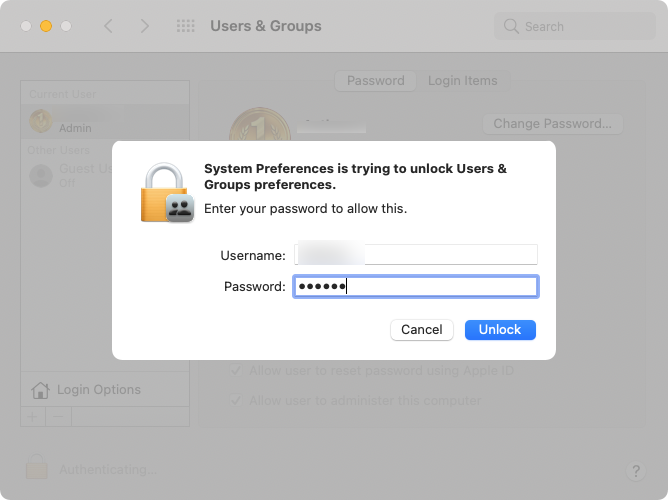The width and height of the screenshot is (668, 500).
Task: Click the Authenticating… status text
Action: click(108, 469)
